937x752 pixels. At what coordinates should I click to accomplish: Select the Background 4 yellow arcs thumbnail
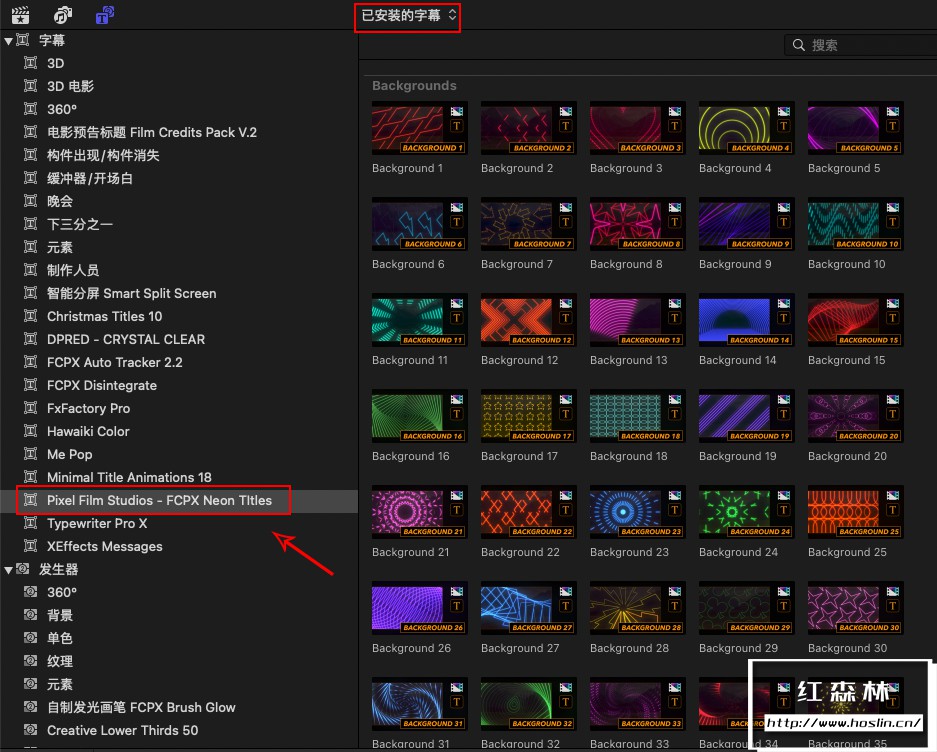pos(746,129)
